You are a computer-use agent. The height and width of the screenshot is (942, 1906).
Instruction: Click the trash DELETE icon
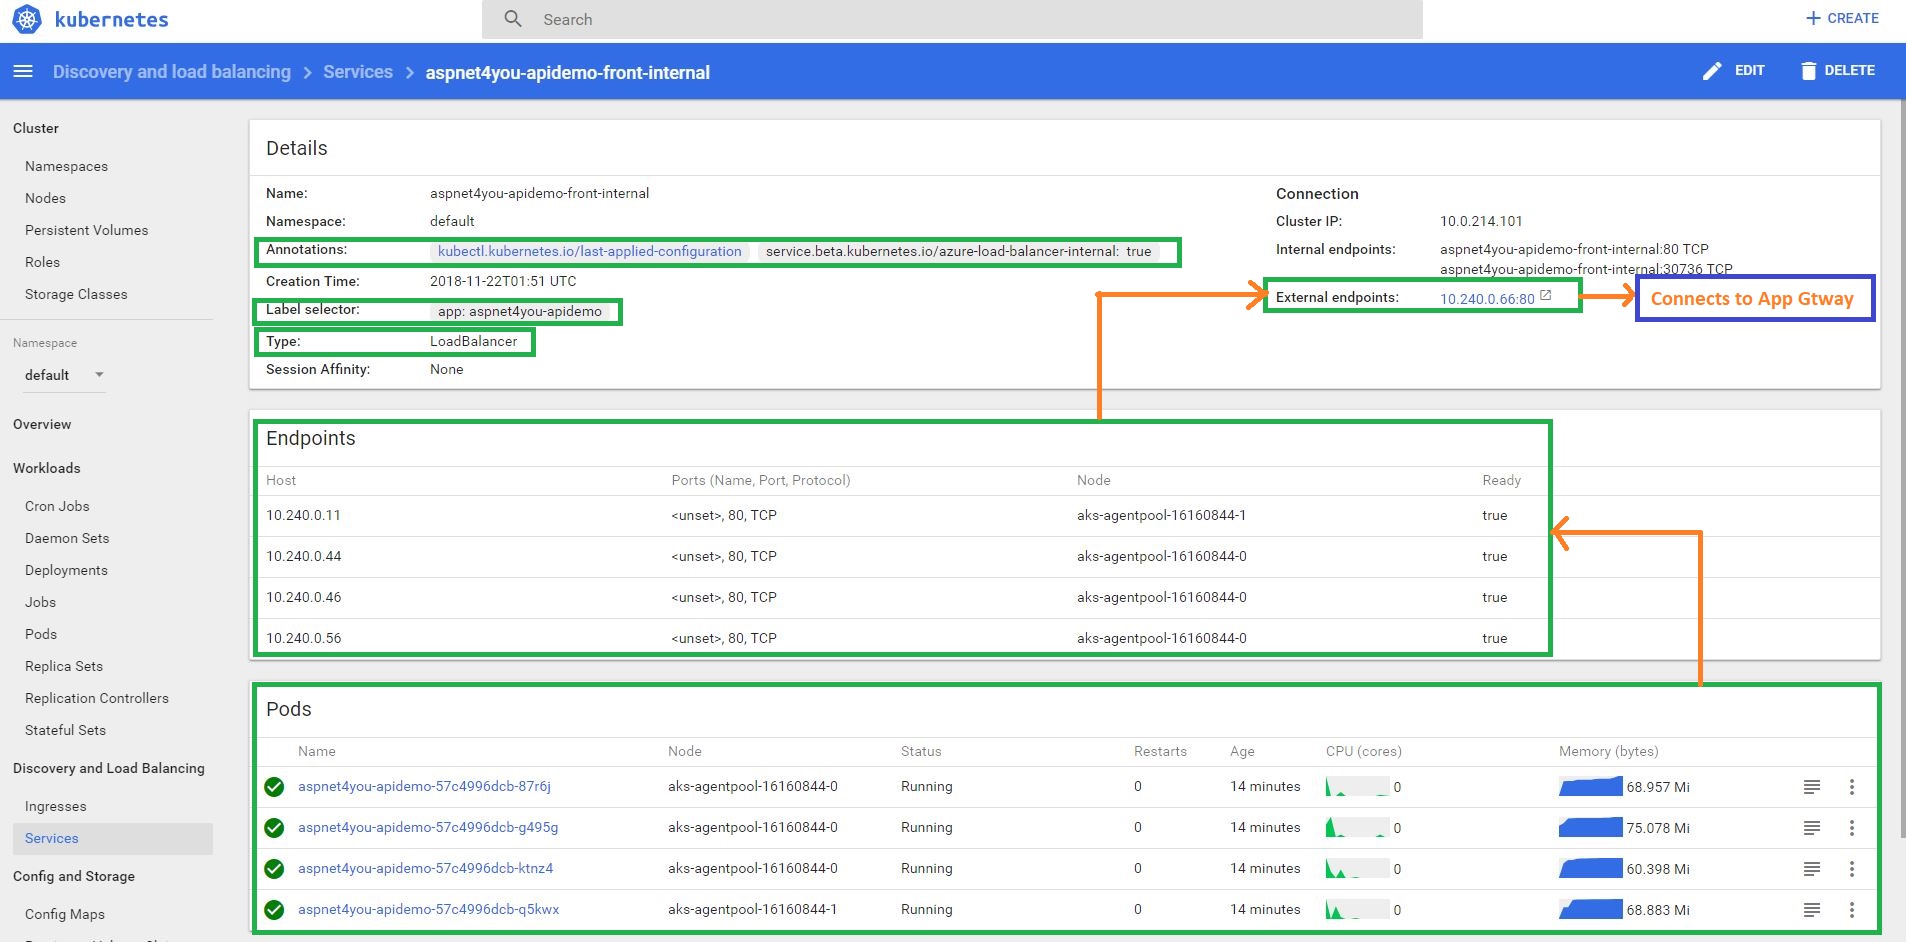1808,71
